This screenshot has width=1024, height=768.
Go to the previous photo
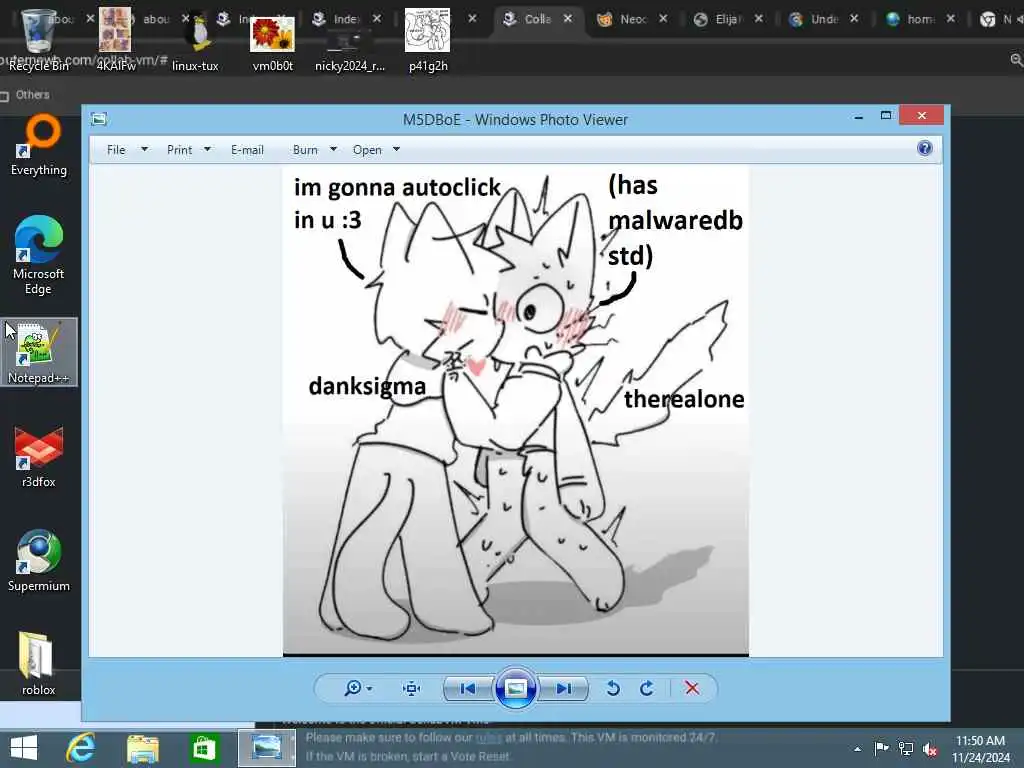click(468, 688)
